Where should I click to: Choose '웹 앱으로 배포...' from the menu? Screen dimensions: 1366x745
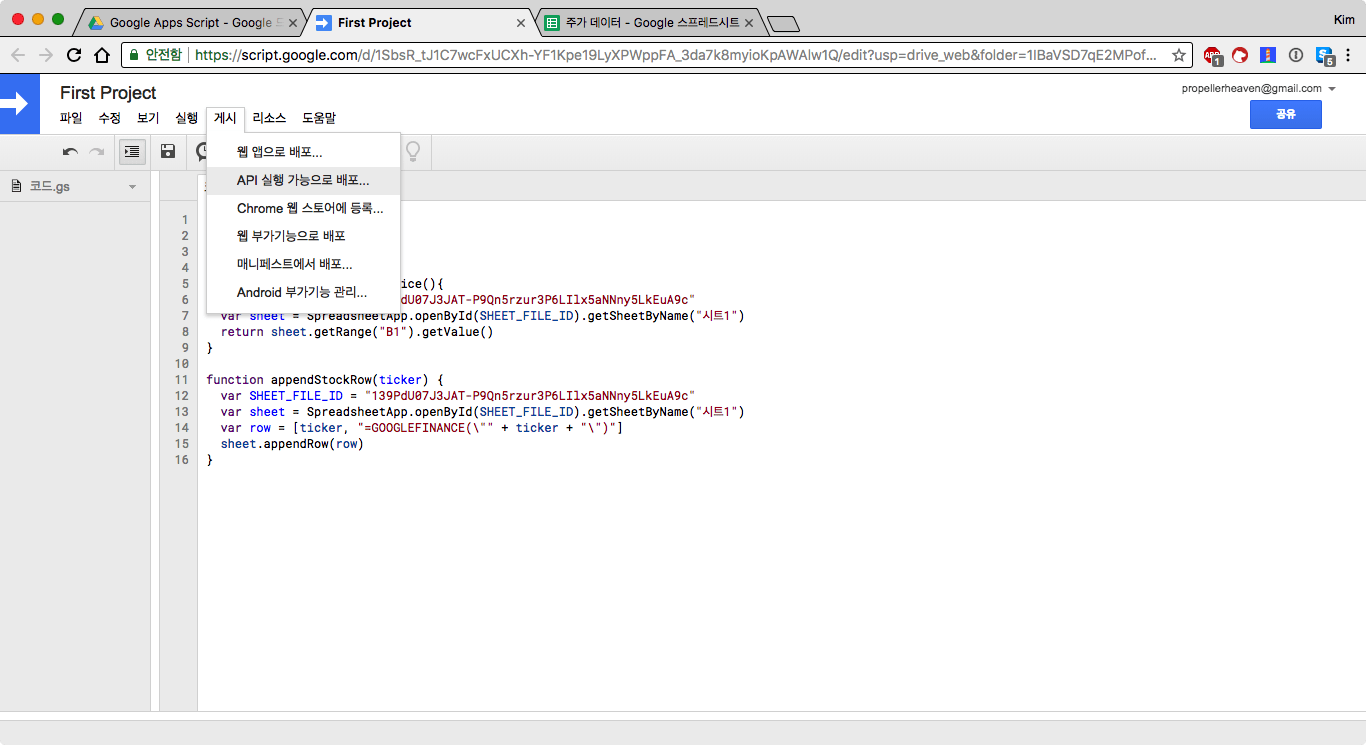(279, 153)
